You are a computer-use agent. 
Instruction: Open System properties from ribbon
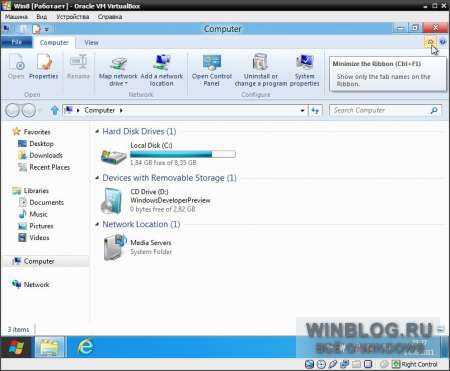(x=304, y=70)
